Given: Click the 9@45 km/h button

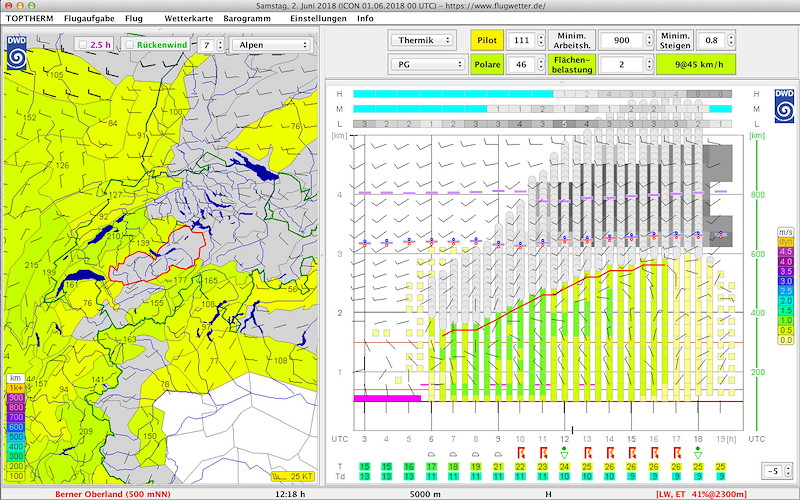Looking at the screenshot, I should [696, 64].
